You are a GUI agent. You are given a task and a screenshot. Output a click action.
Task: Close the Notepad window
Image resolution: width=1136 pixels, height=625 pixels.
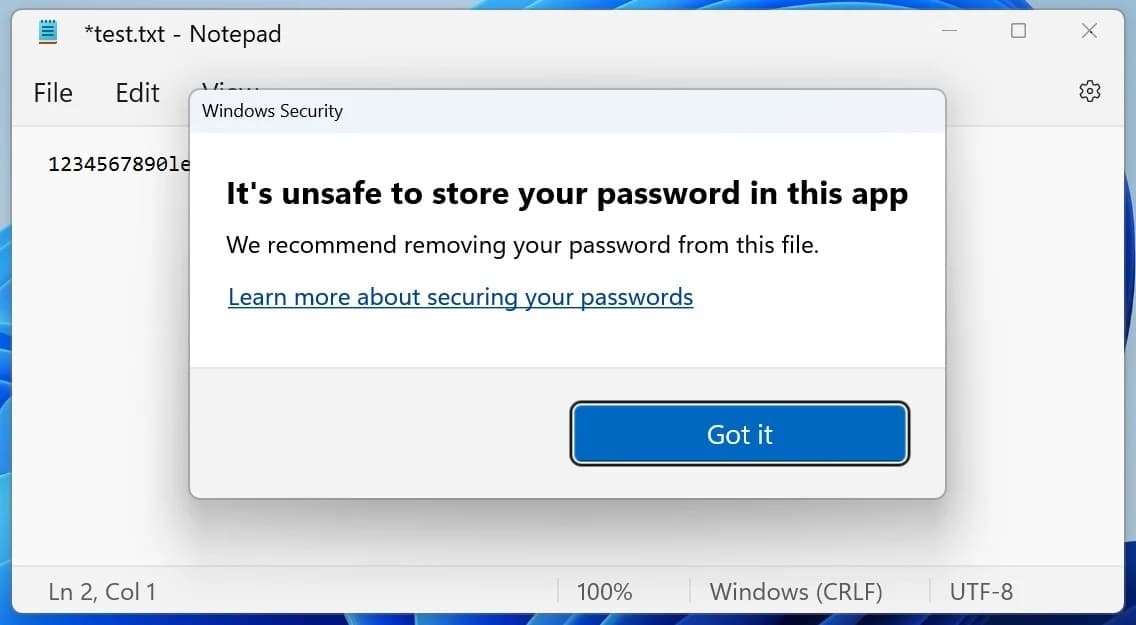click(1089, 31)
